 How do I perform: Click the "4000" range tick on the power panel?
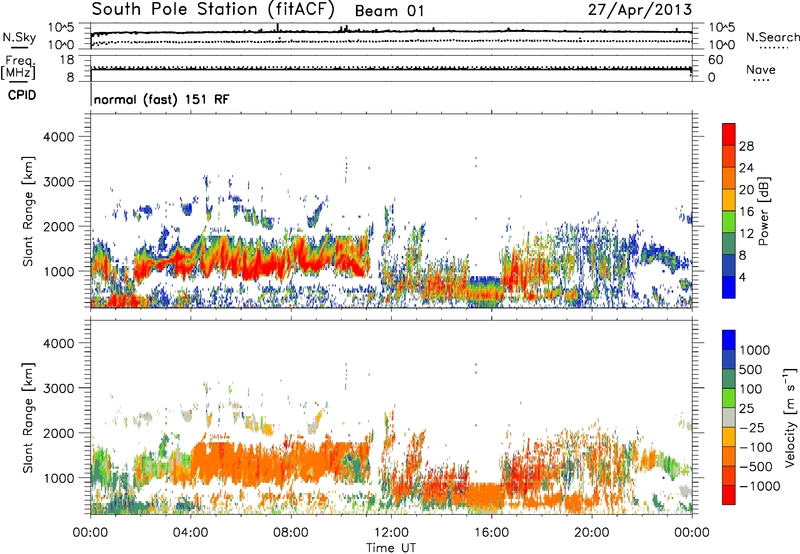58,137
